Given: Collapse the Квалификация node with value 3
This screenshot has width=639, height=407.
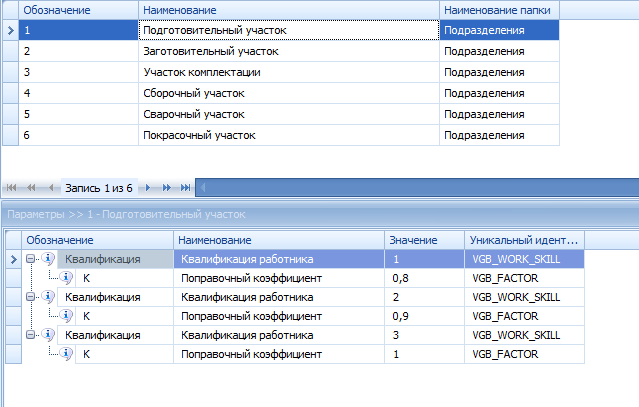Looking at the screenshot, I should 32,335.
